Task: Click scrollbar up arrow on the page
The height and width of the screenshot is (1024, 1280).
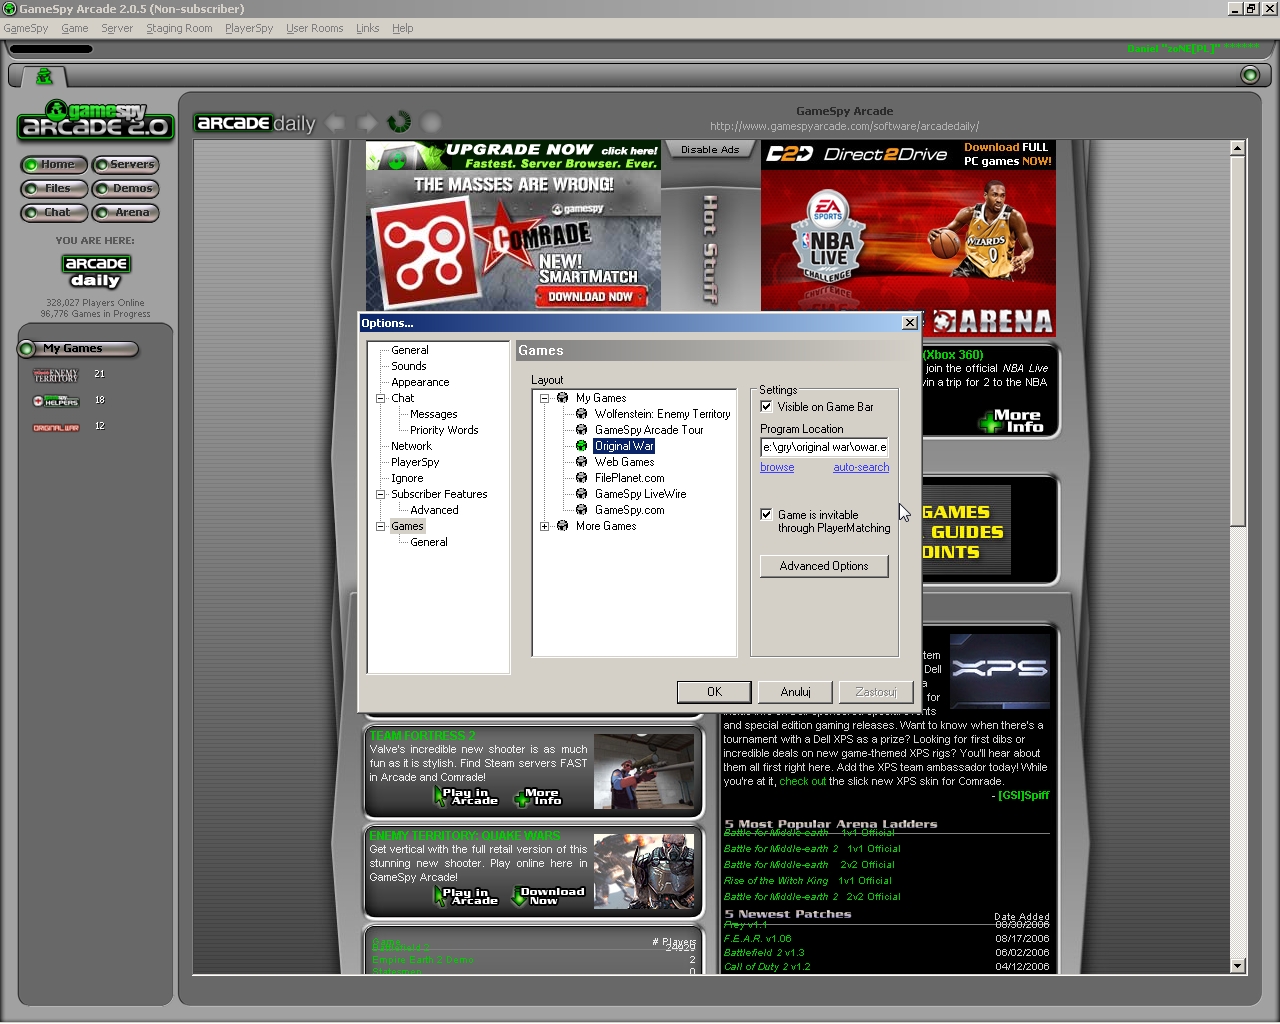Action: [1237, 148]
